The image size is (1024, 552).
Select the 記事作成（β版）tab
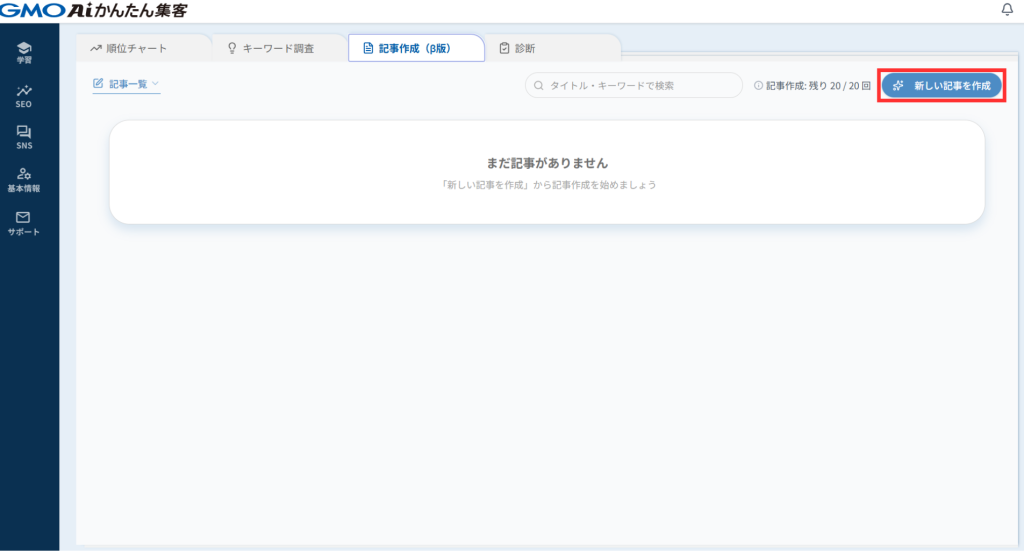pyautogui.click(x=415, y=48)
